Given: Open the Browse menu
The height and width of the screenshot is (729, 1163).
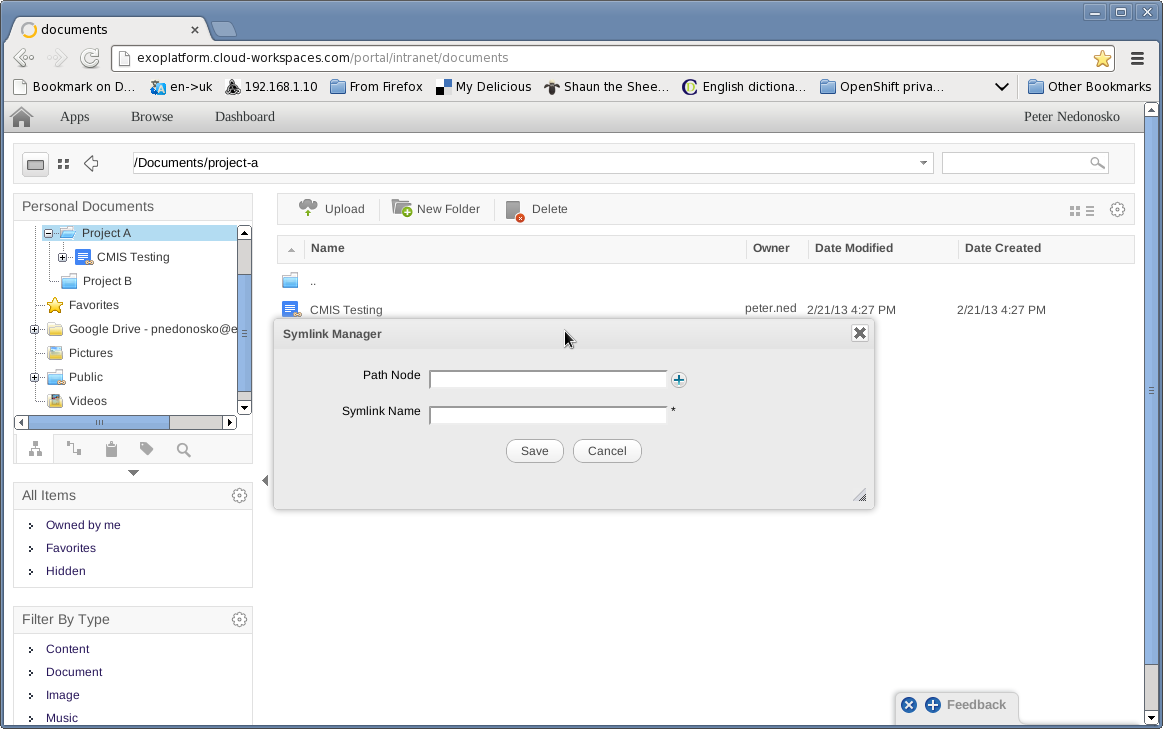Looking at the screenshot, I should 152,117.
